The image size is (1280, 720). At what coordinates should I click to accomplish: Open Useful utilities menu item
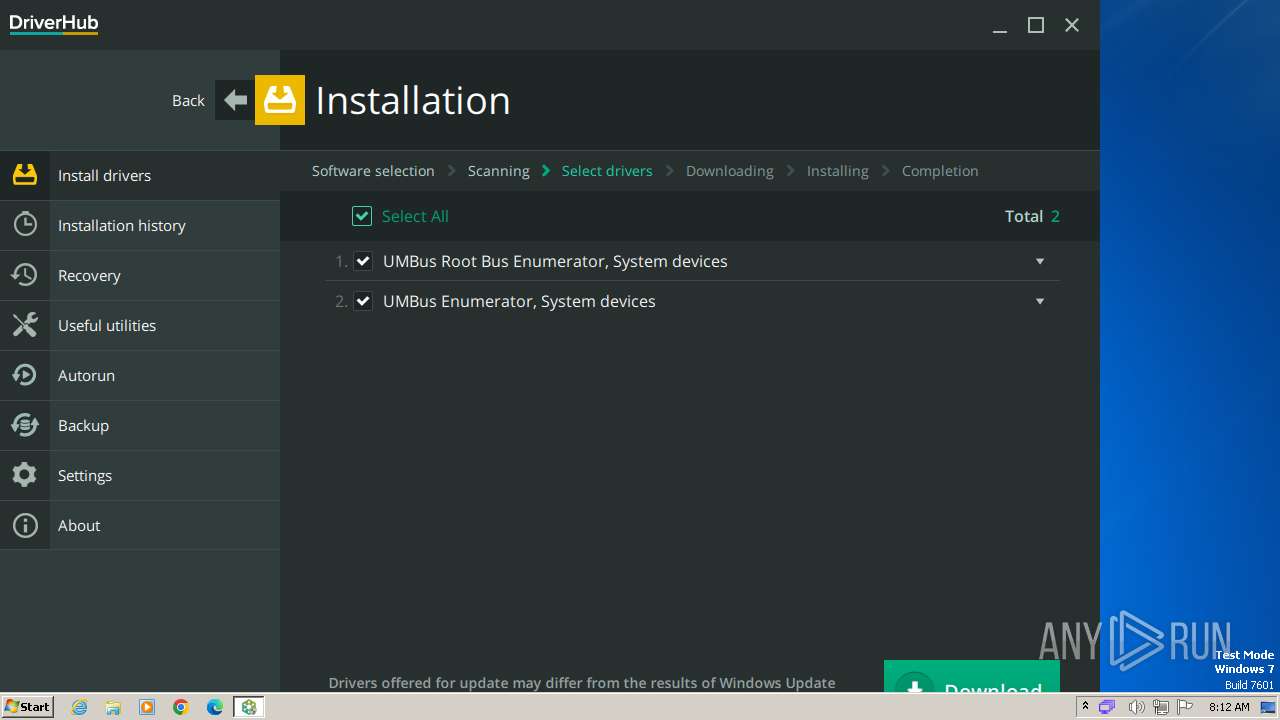click(x=140, y=325)
